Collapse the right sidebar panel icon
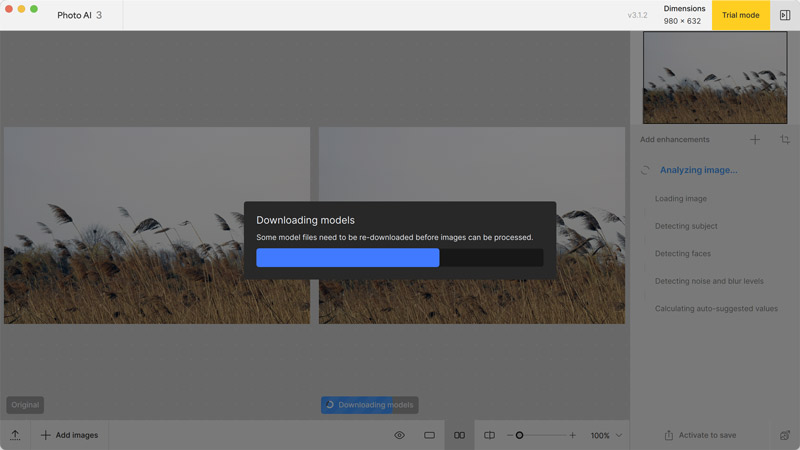This screenshot has width=800, height=450. tap(785, 15)
